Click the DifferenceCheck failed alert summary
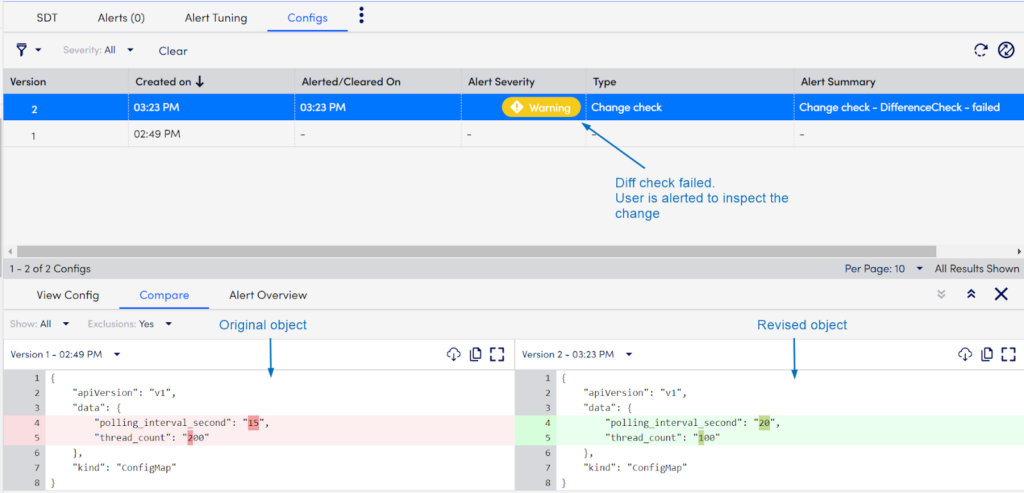Screen dimensions: 1024x493 click(x=899, y=107)
